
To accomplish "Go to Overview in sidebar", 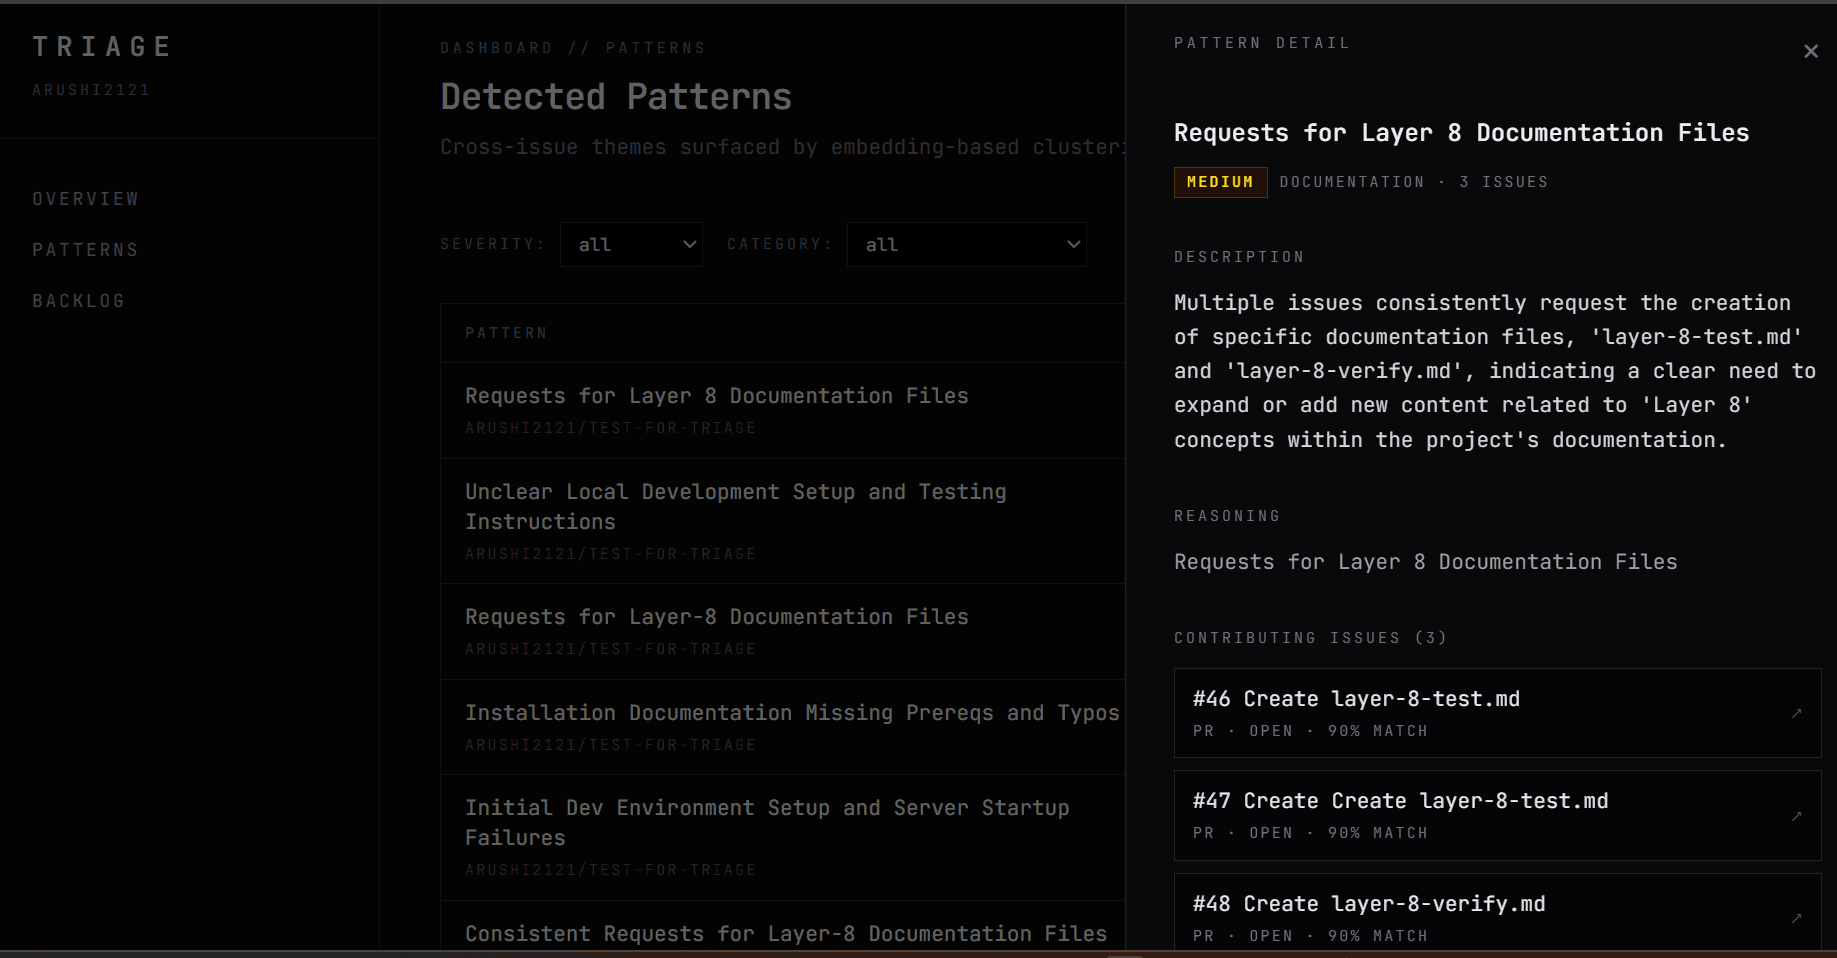I will [x=85, y=199].
